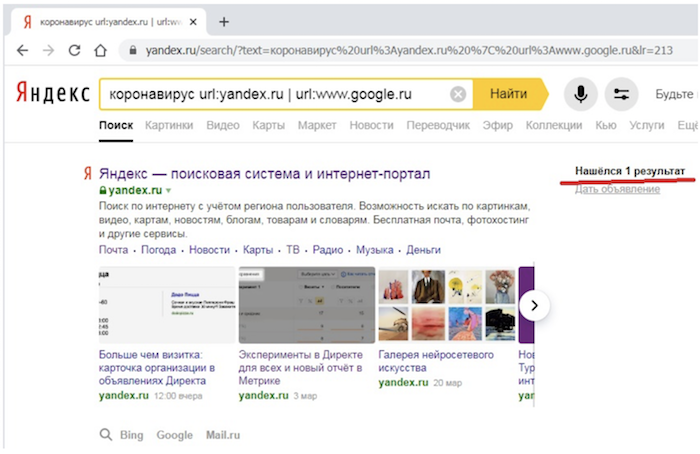700x454 pixels.
Task: Open the Услуги tab
Action: [646, 125]
